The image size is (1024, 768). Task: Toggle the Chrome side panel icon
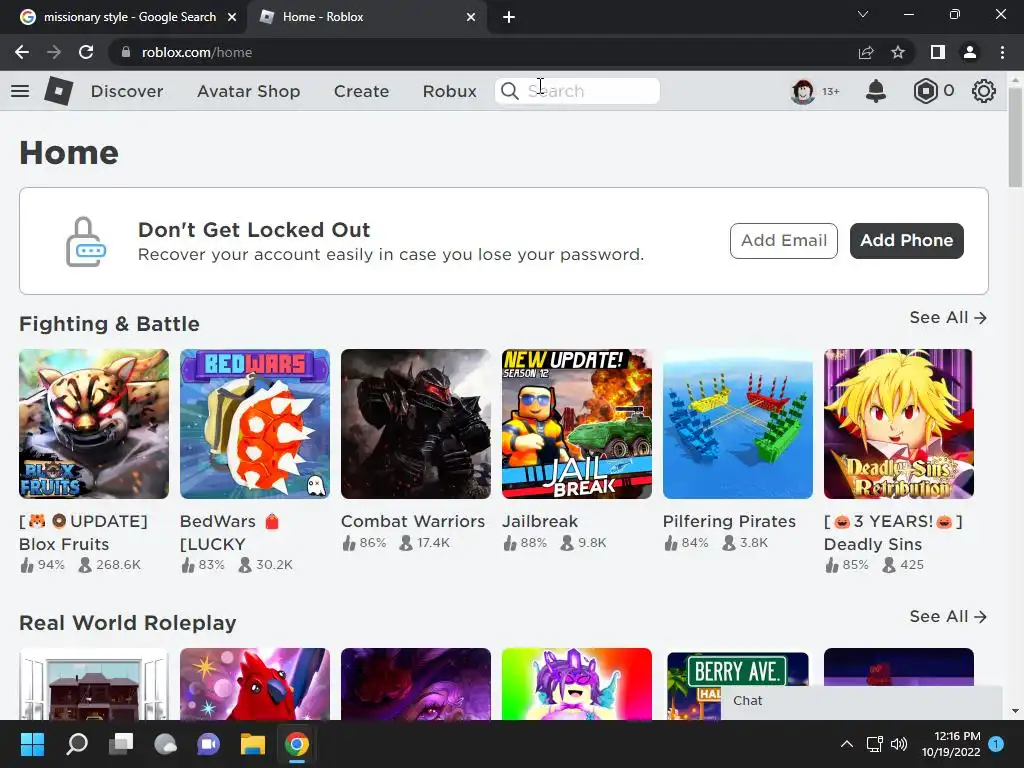938,52
